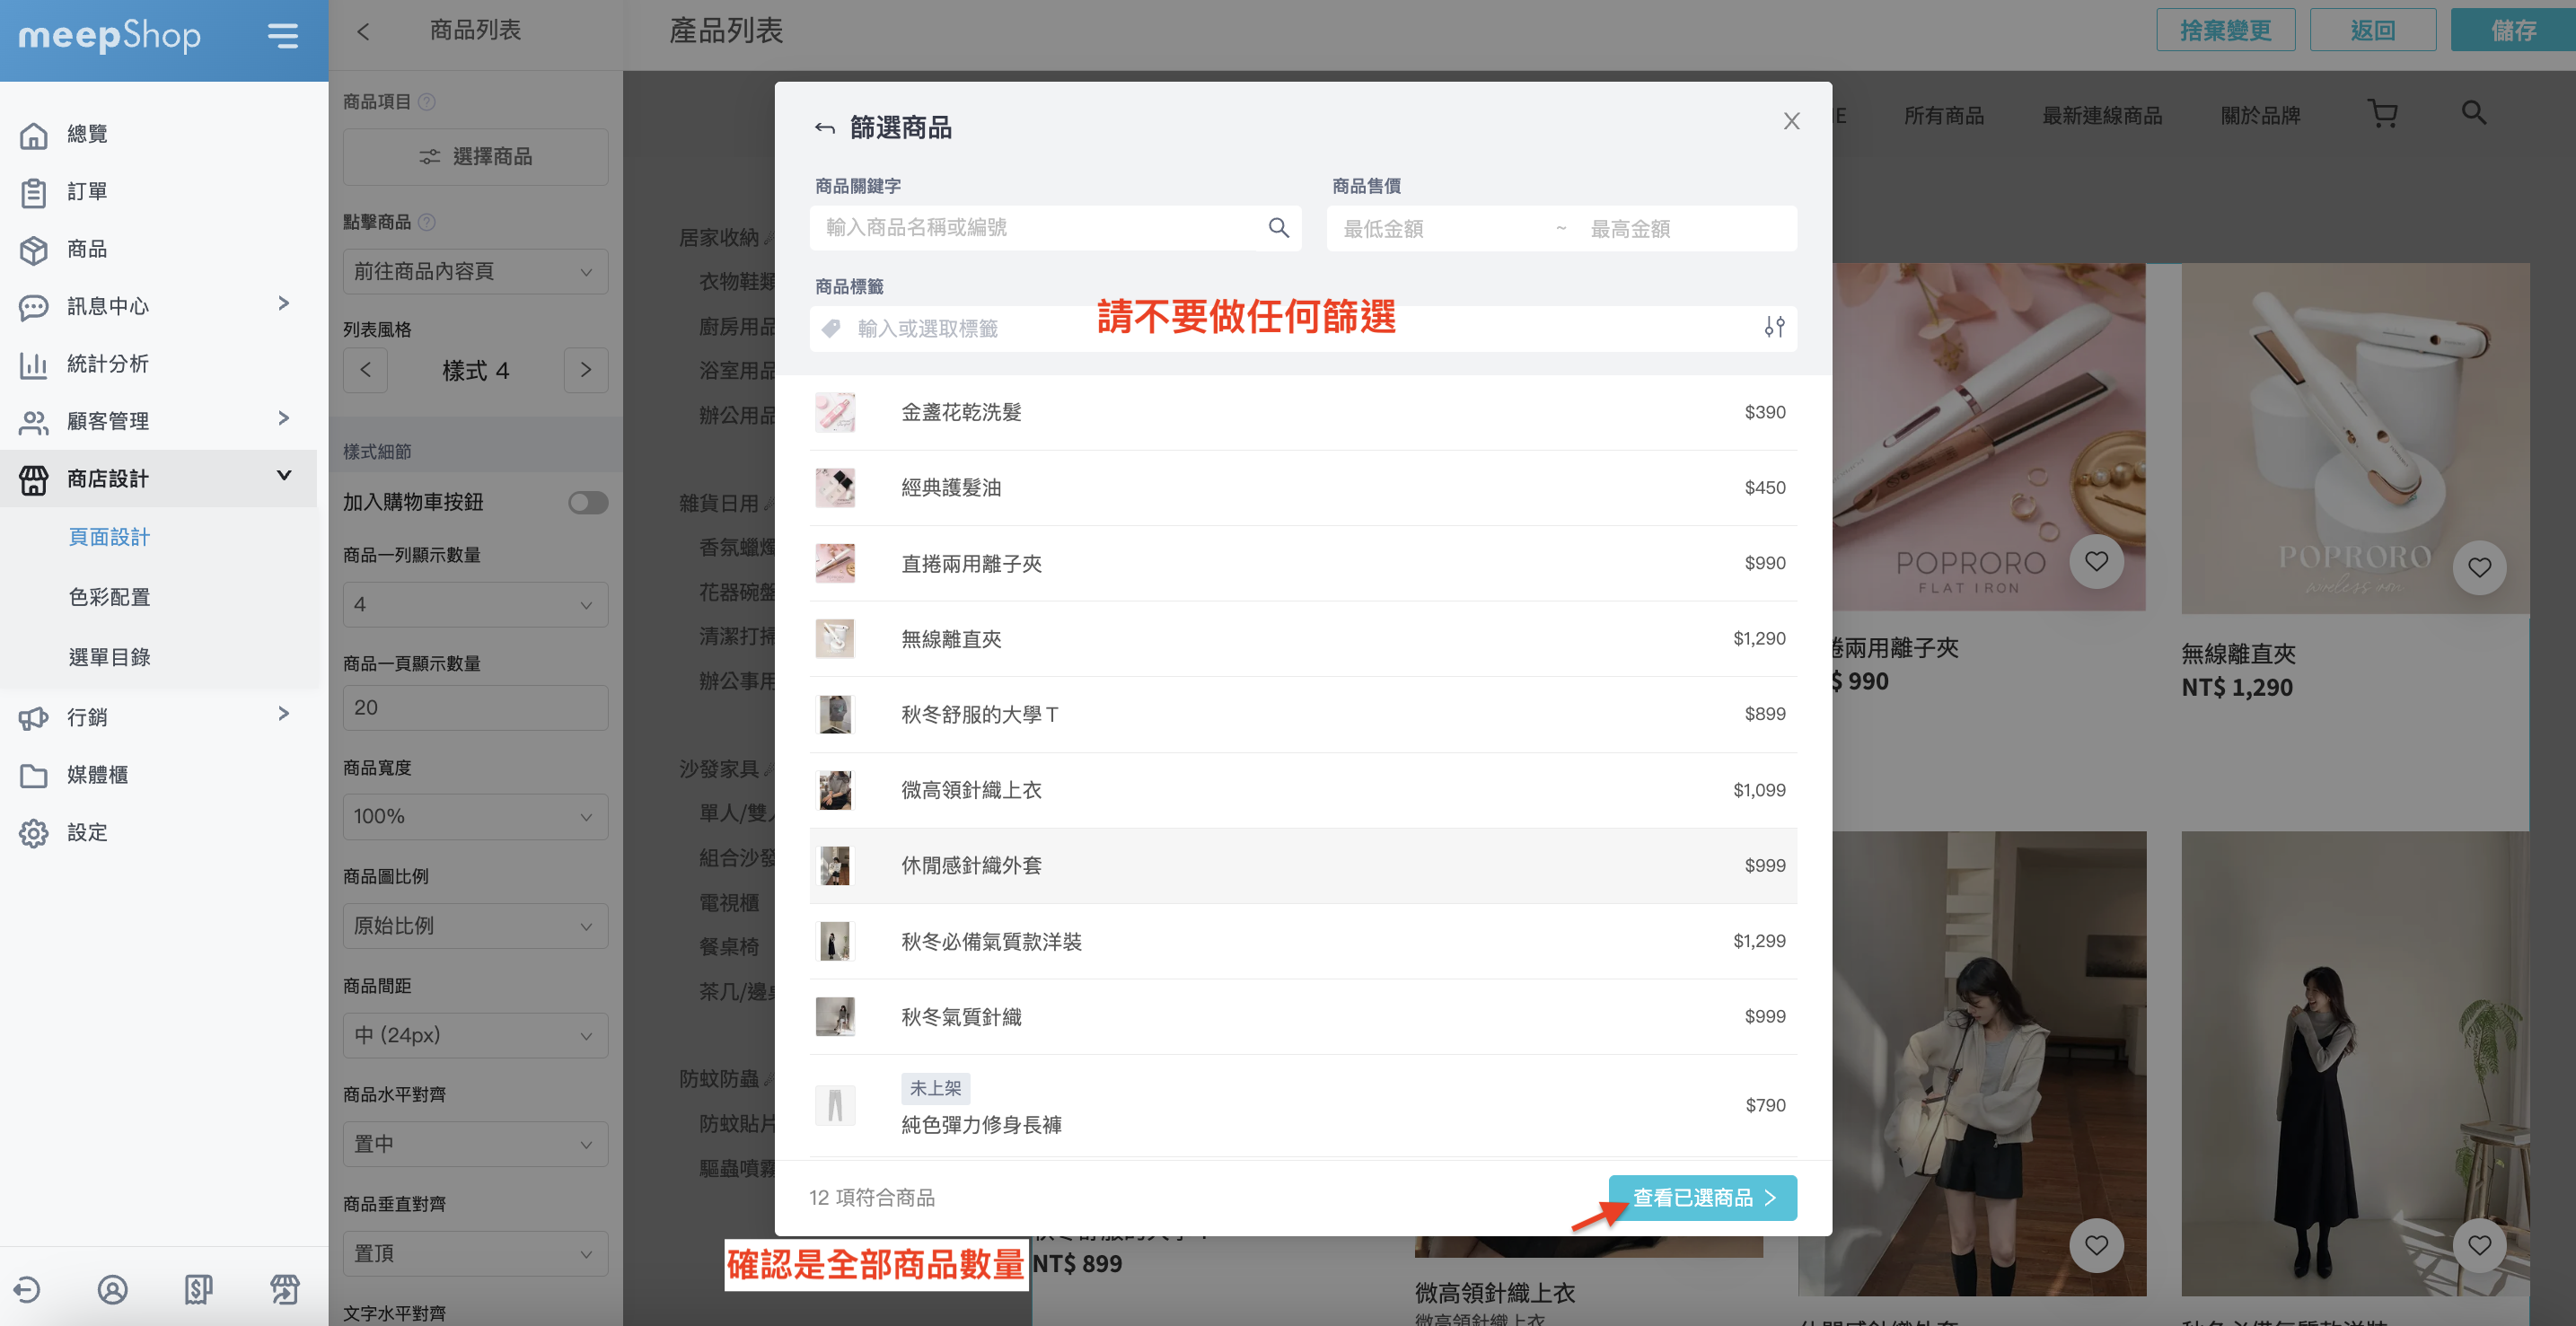
Task: Open 色彩配置 in sidebar submenu
Action: click(109, 597)
